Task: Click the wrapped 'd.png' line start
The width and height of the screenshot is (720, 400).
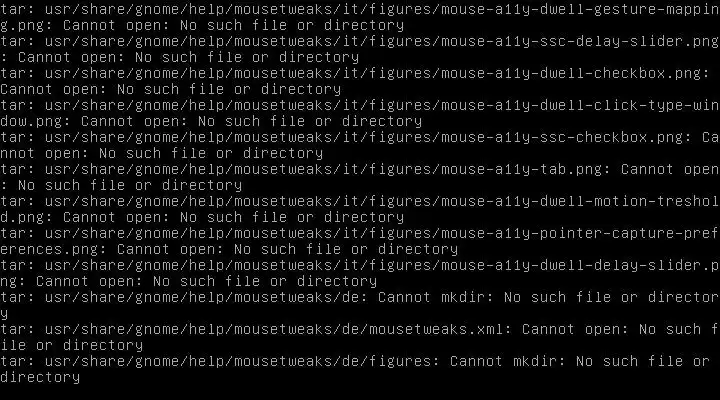Action: (22, 217)
